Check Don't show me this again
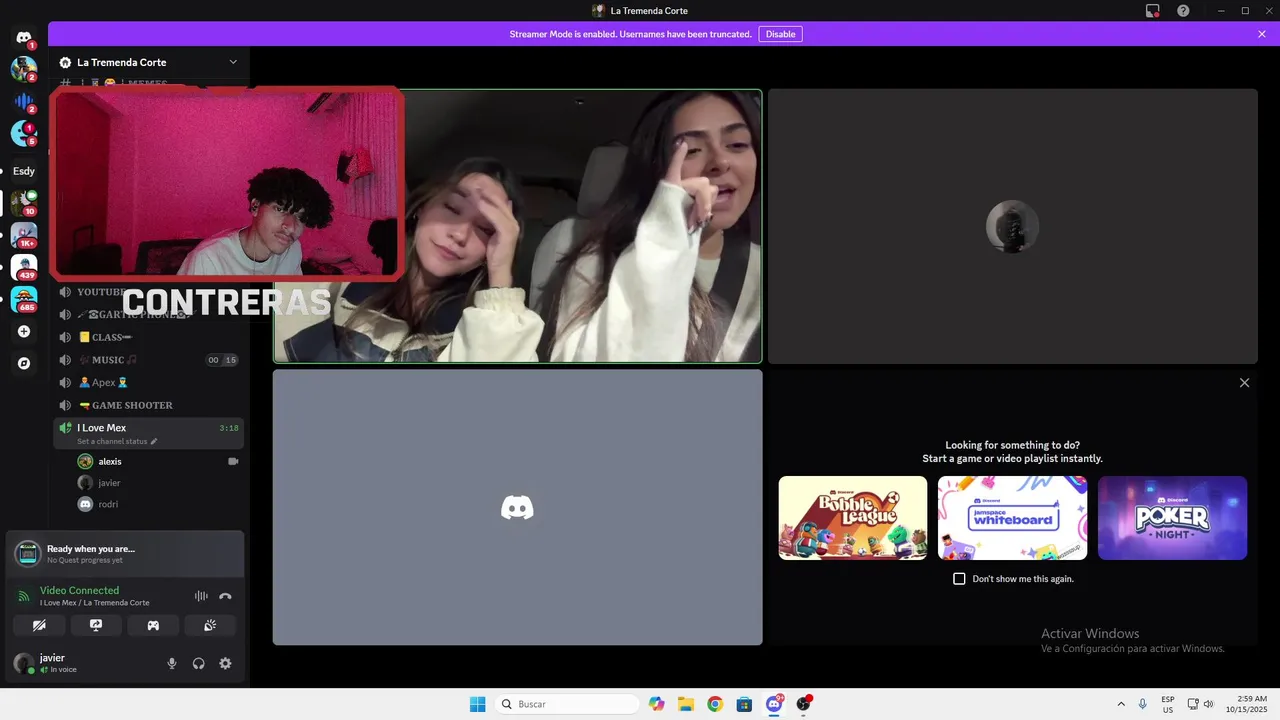 point(959,579)
